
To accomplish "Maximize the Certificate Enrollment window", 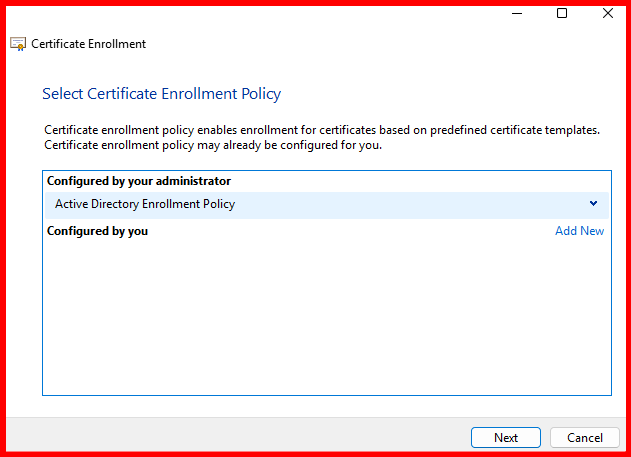I will click(x=562, y=14).
